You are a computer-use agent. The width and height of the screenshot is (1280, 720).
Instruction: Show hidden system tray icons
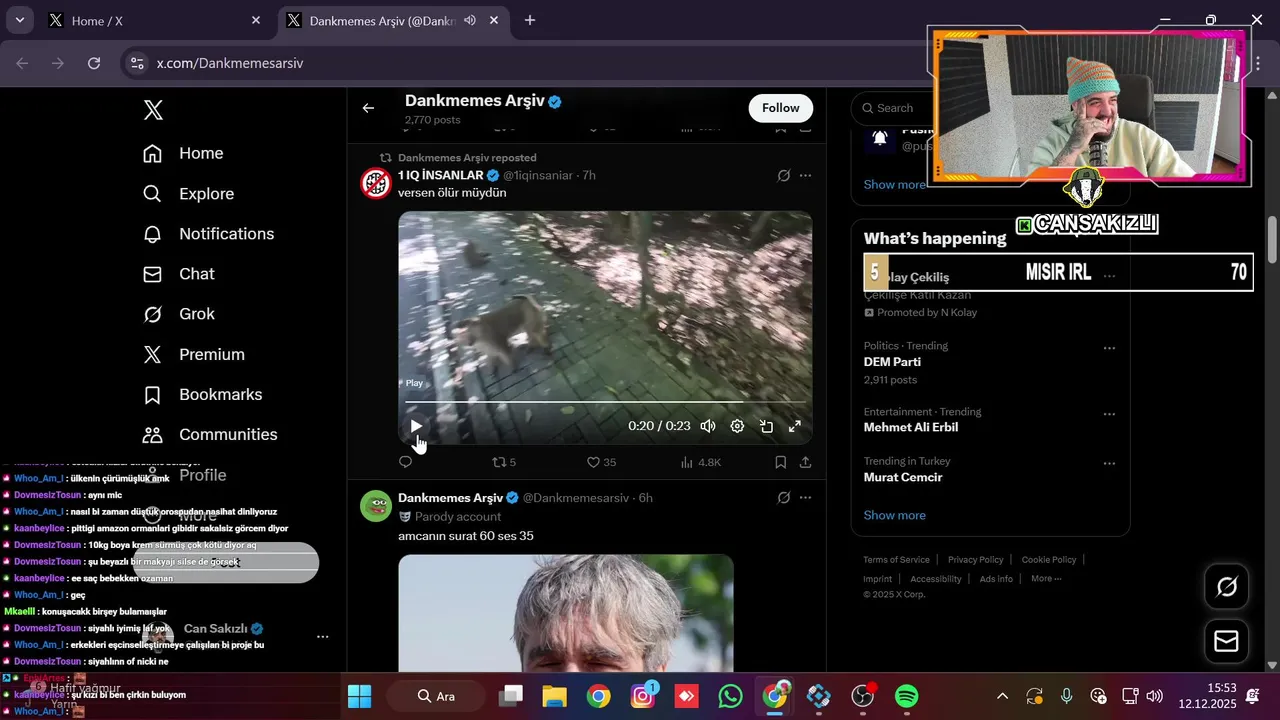1002,696
